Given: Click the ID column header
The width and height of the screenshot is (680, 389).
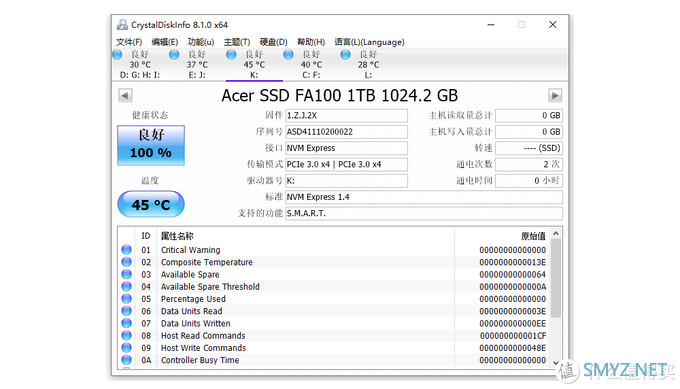Looking at the screenshot, I should coord(146,236).
